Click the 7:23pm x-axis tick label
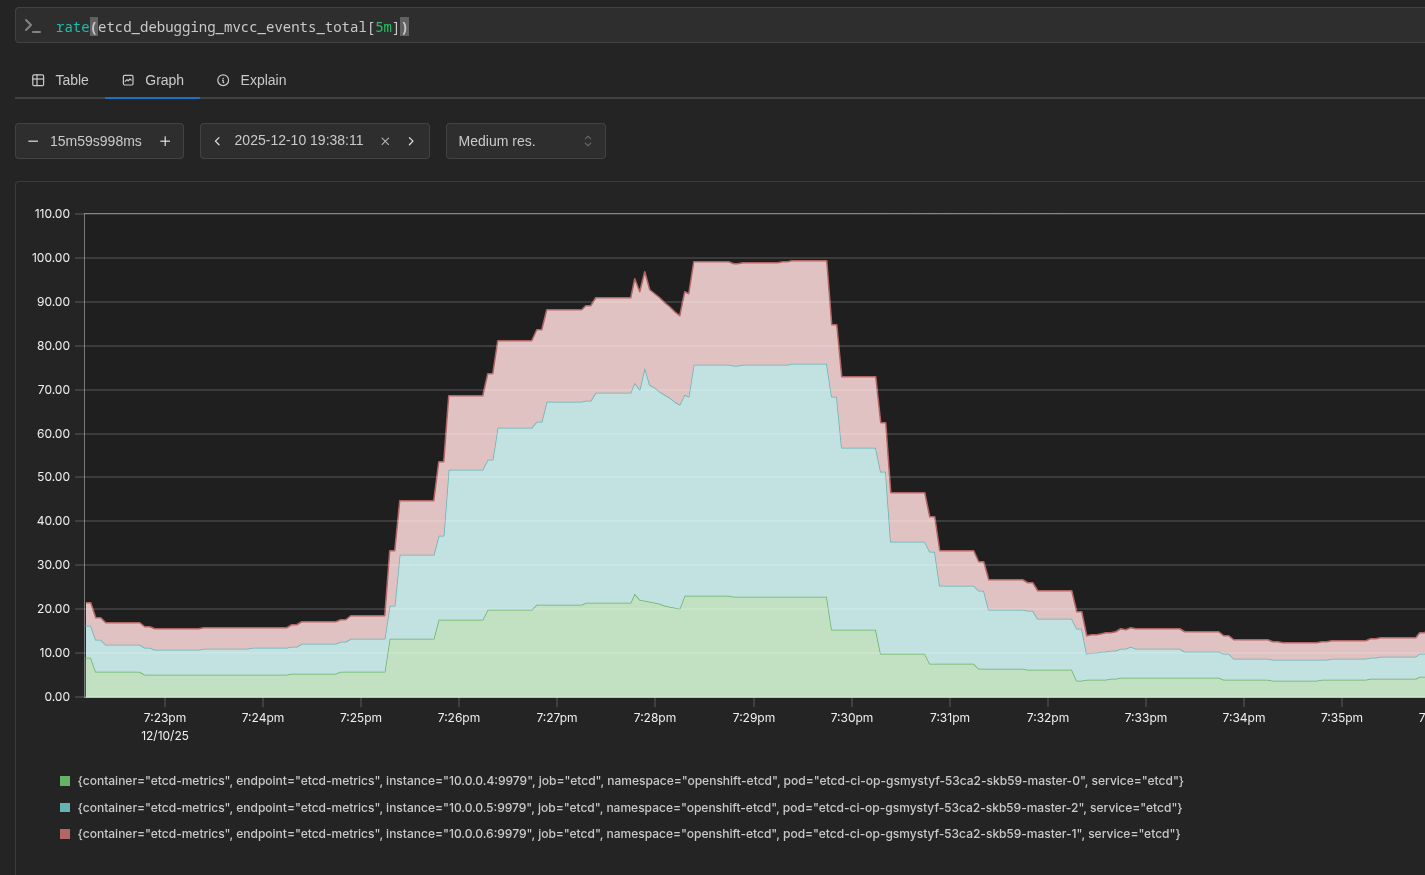1425x875 pixels. 165,718
